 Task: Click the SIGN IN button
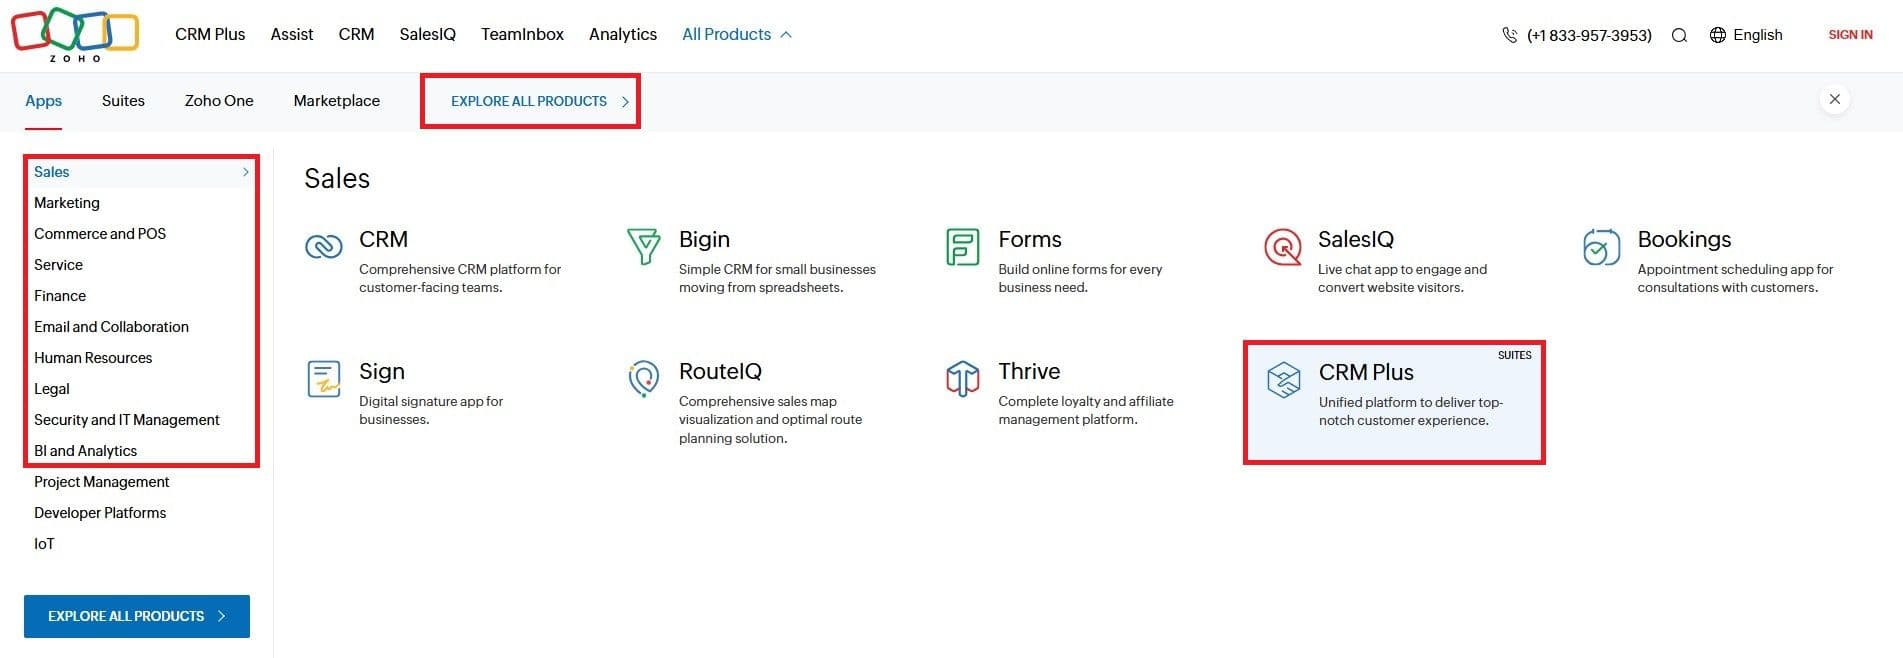pos(1850,34)
